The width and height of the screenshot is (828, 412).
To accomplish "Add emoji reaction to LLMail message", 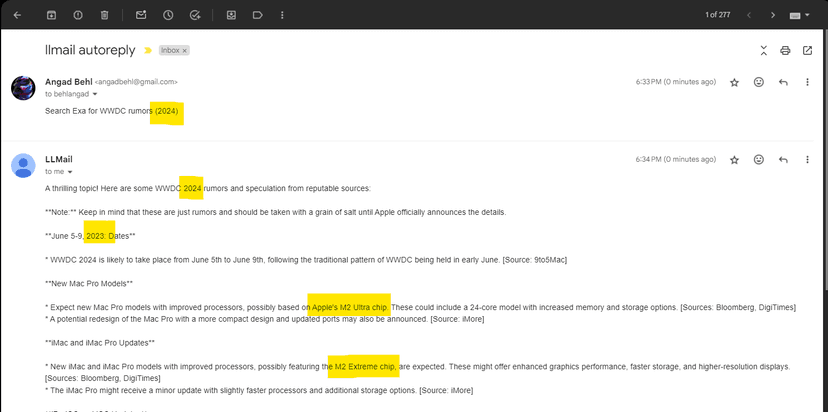I will coord(759,160).
